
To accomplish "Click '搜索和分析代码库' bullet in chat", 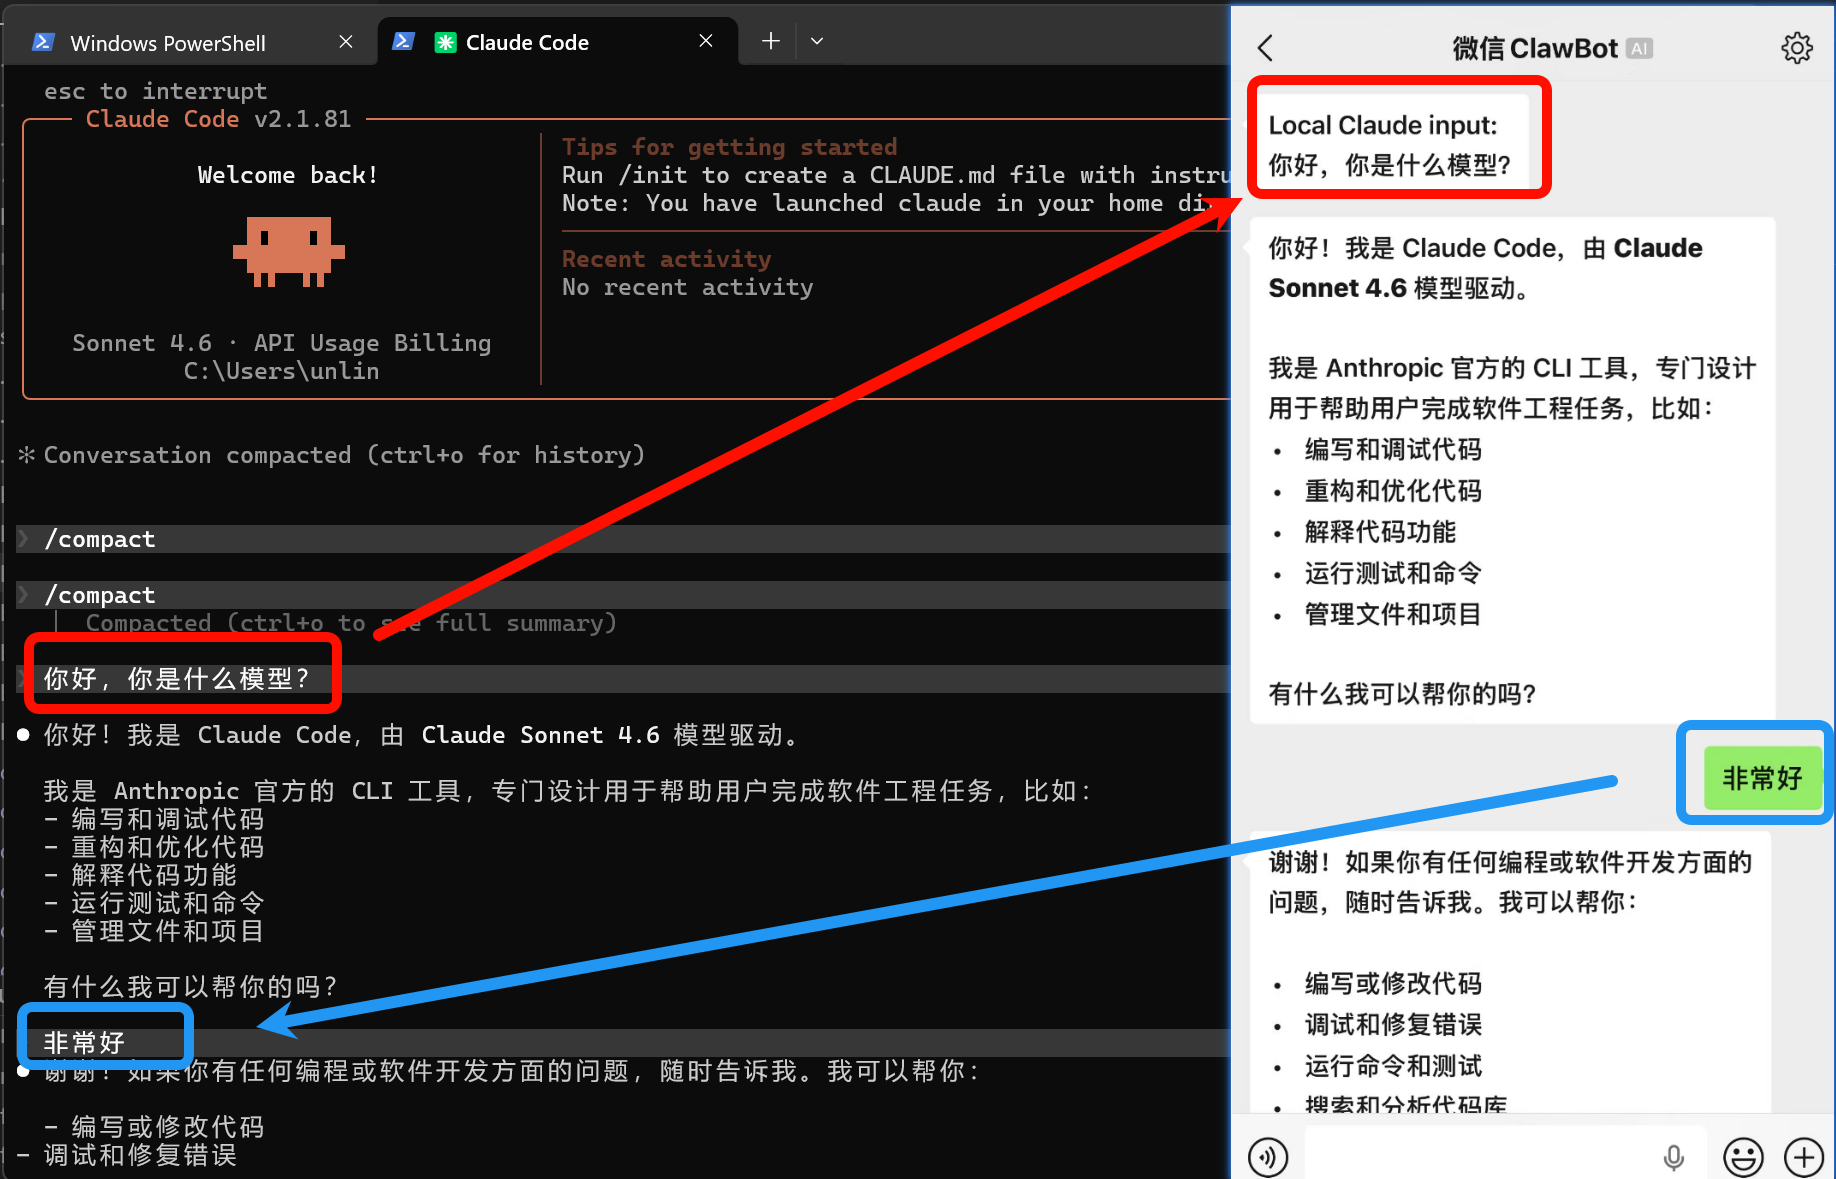I will point(1405,1104).
